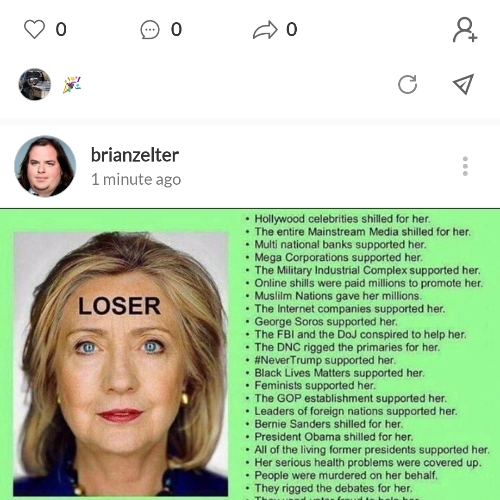Viewport: 500px width, 500px height.
Task: Tap the share count number
Action: [x=292, y=29]
